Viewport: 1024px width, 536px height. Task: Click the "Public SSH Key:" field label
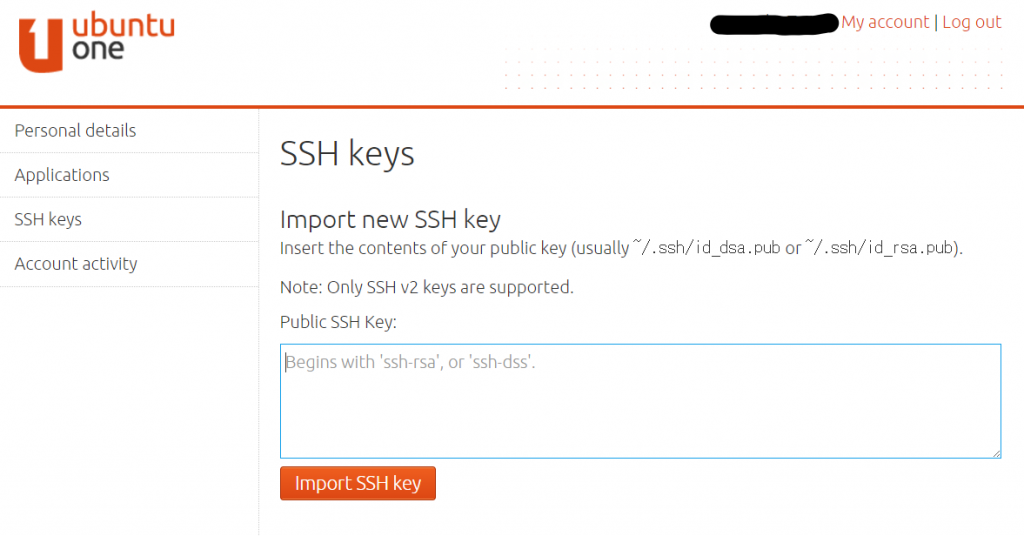(338, 322)
